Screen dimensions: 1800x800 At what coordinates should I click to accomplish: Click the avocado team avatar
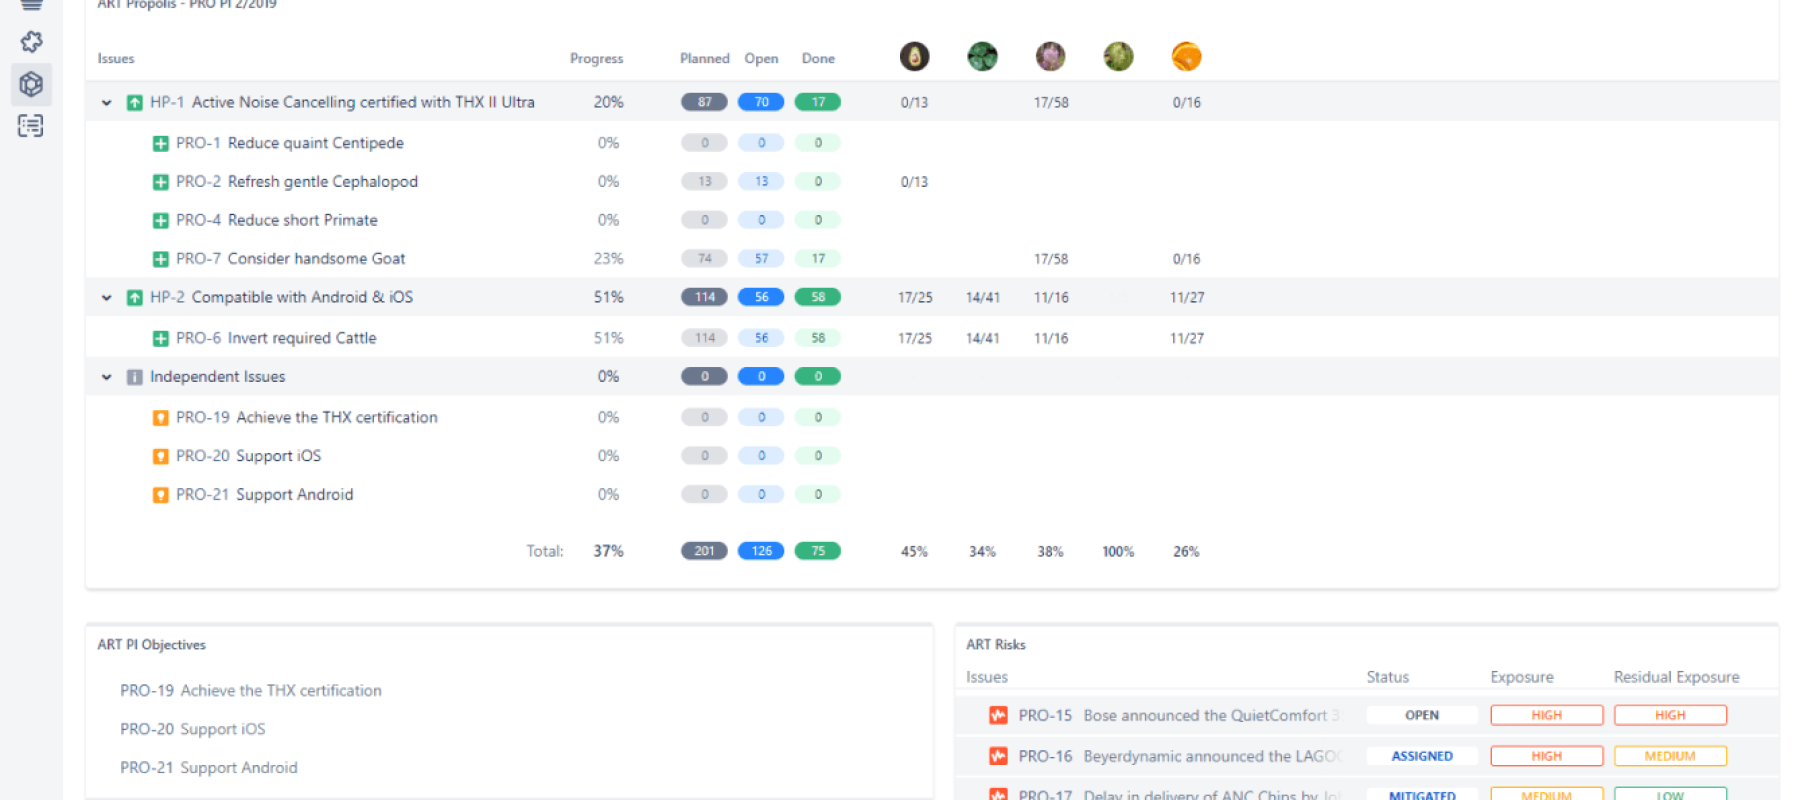point(914,57)
